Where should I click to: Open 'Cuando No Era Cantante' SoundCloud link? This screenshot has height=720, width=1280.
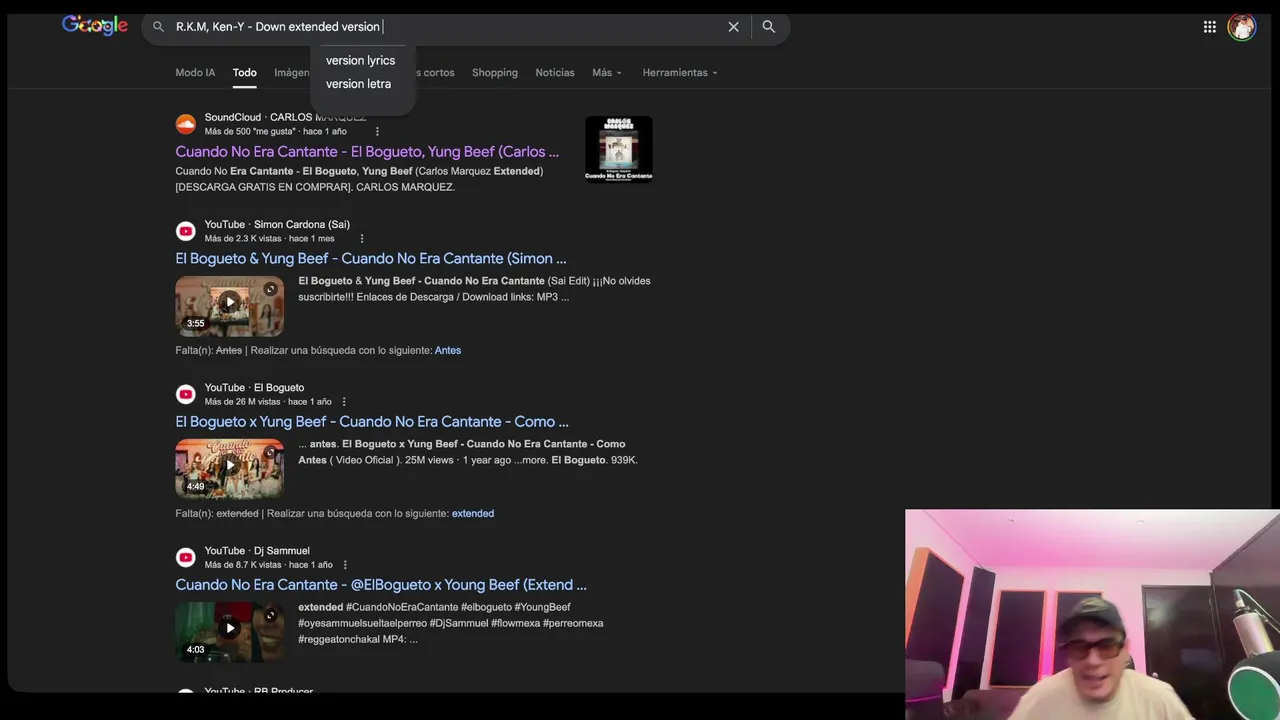(x=367, y=152)
